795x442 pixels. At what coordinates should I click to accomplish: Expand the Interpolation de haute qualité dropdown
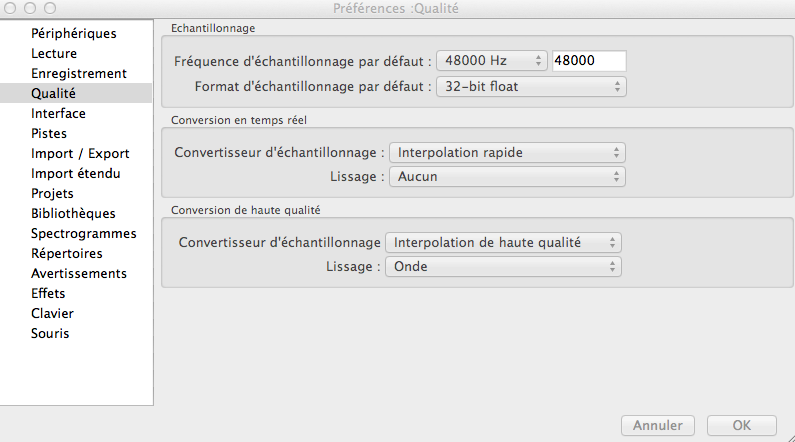(x=503, y=242)
